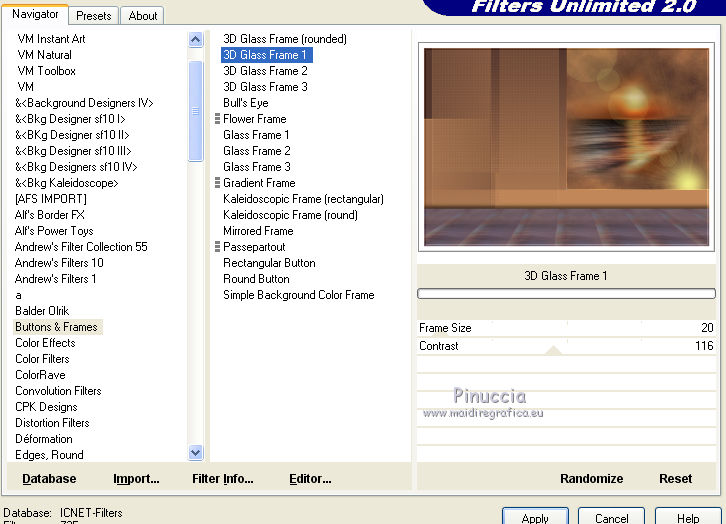Select the VM Toolbox category
Screen dimensions: 726x524
point(46,71)
